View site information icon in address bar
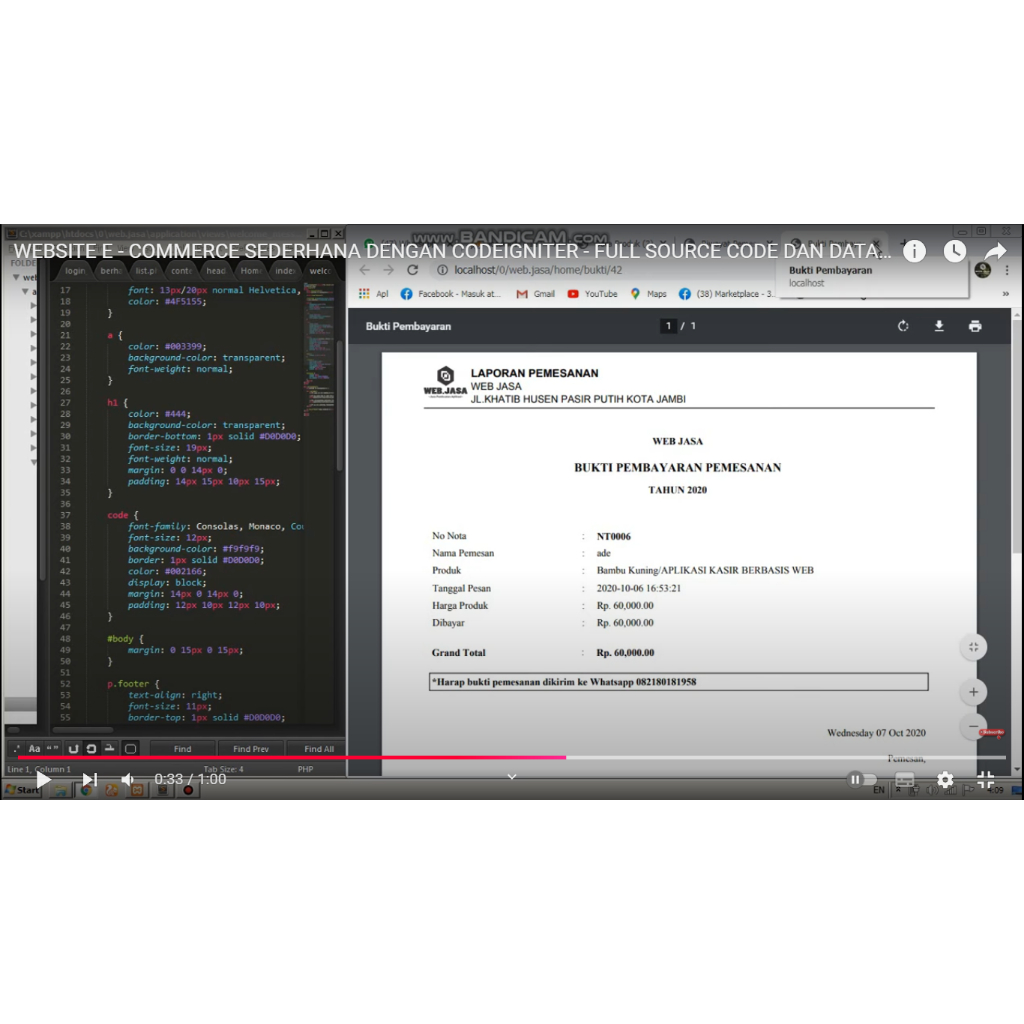Screen dimensions: 1024x1024 (442, 270)
